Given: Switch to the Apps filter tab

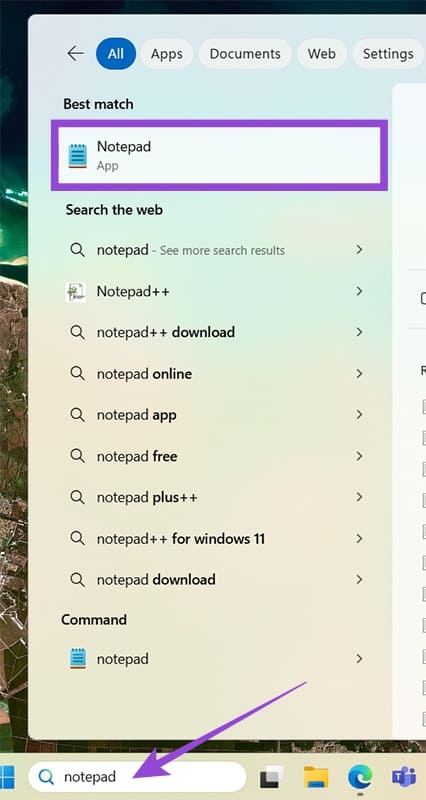Looking at the screenshot, I should (x=167, y=54).
